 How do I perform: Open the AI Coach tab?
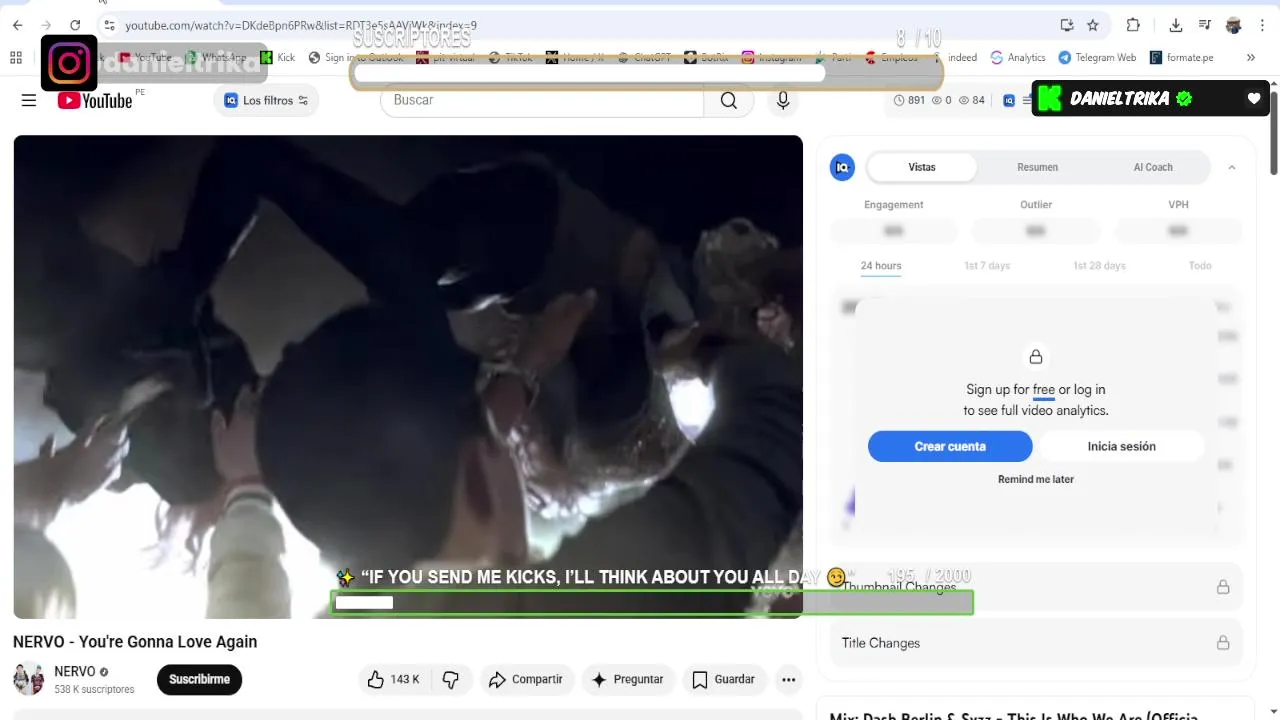tap(1153, 167)
